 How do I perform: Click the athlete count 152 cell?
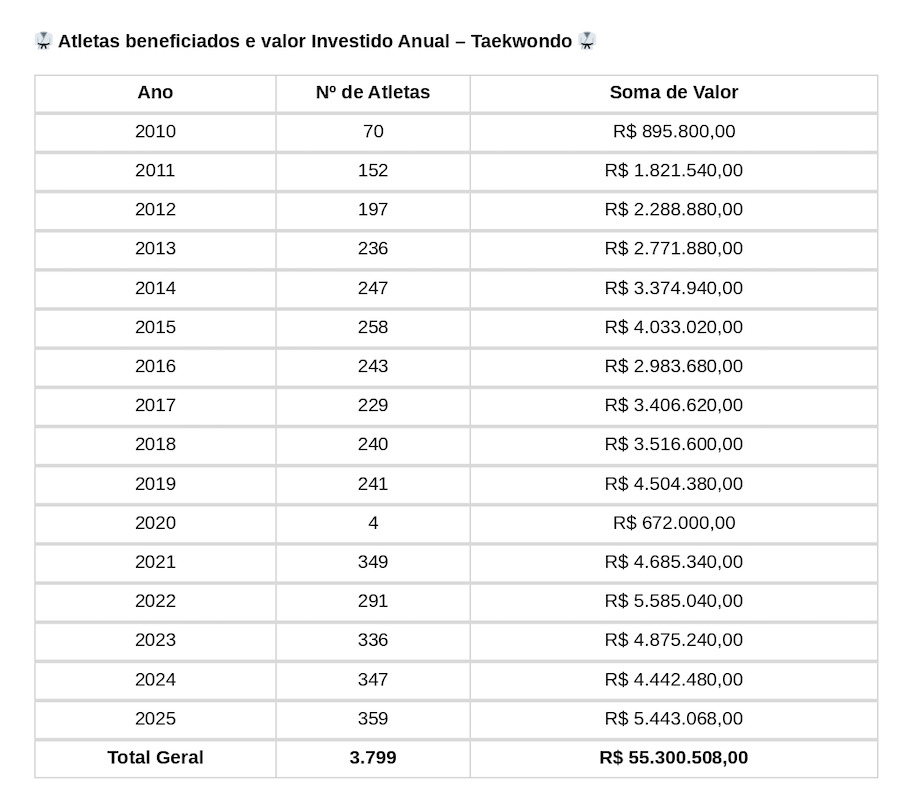373,170
